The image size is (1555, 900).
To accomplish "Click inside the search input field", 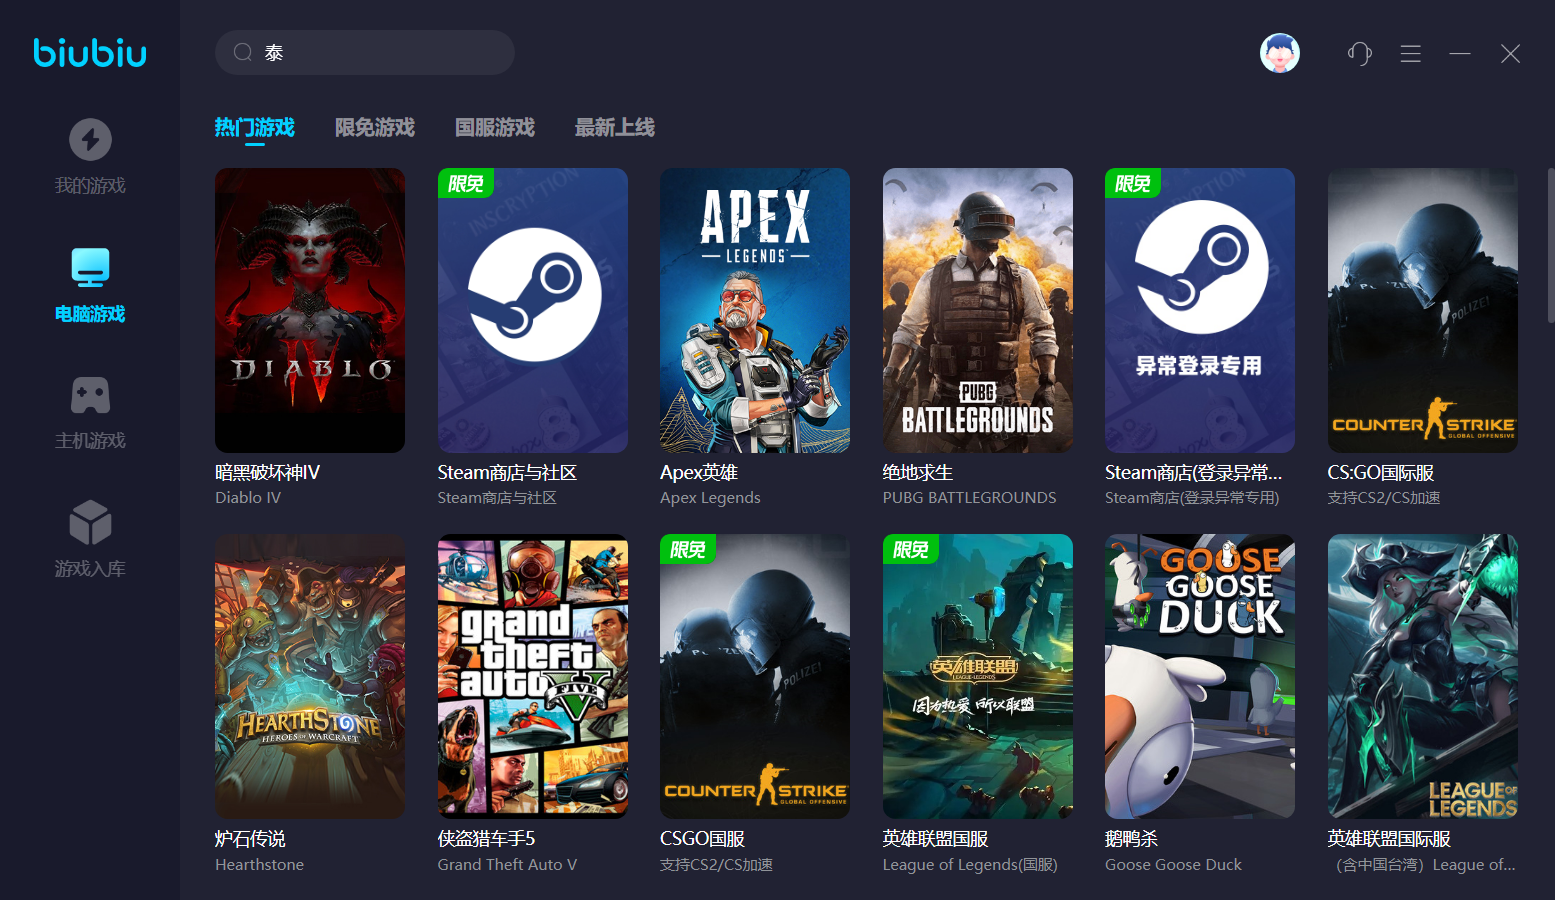I will point(380,52).
